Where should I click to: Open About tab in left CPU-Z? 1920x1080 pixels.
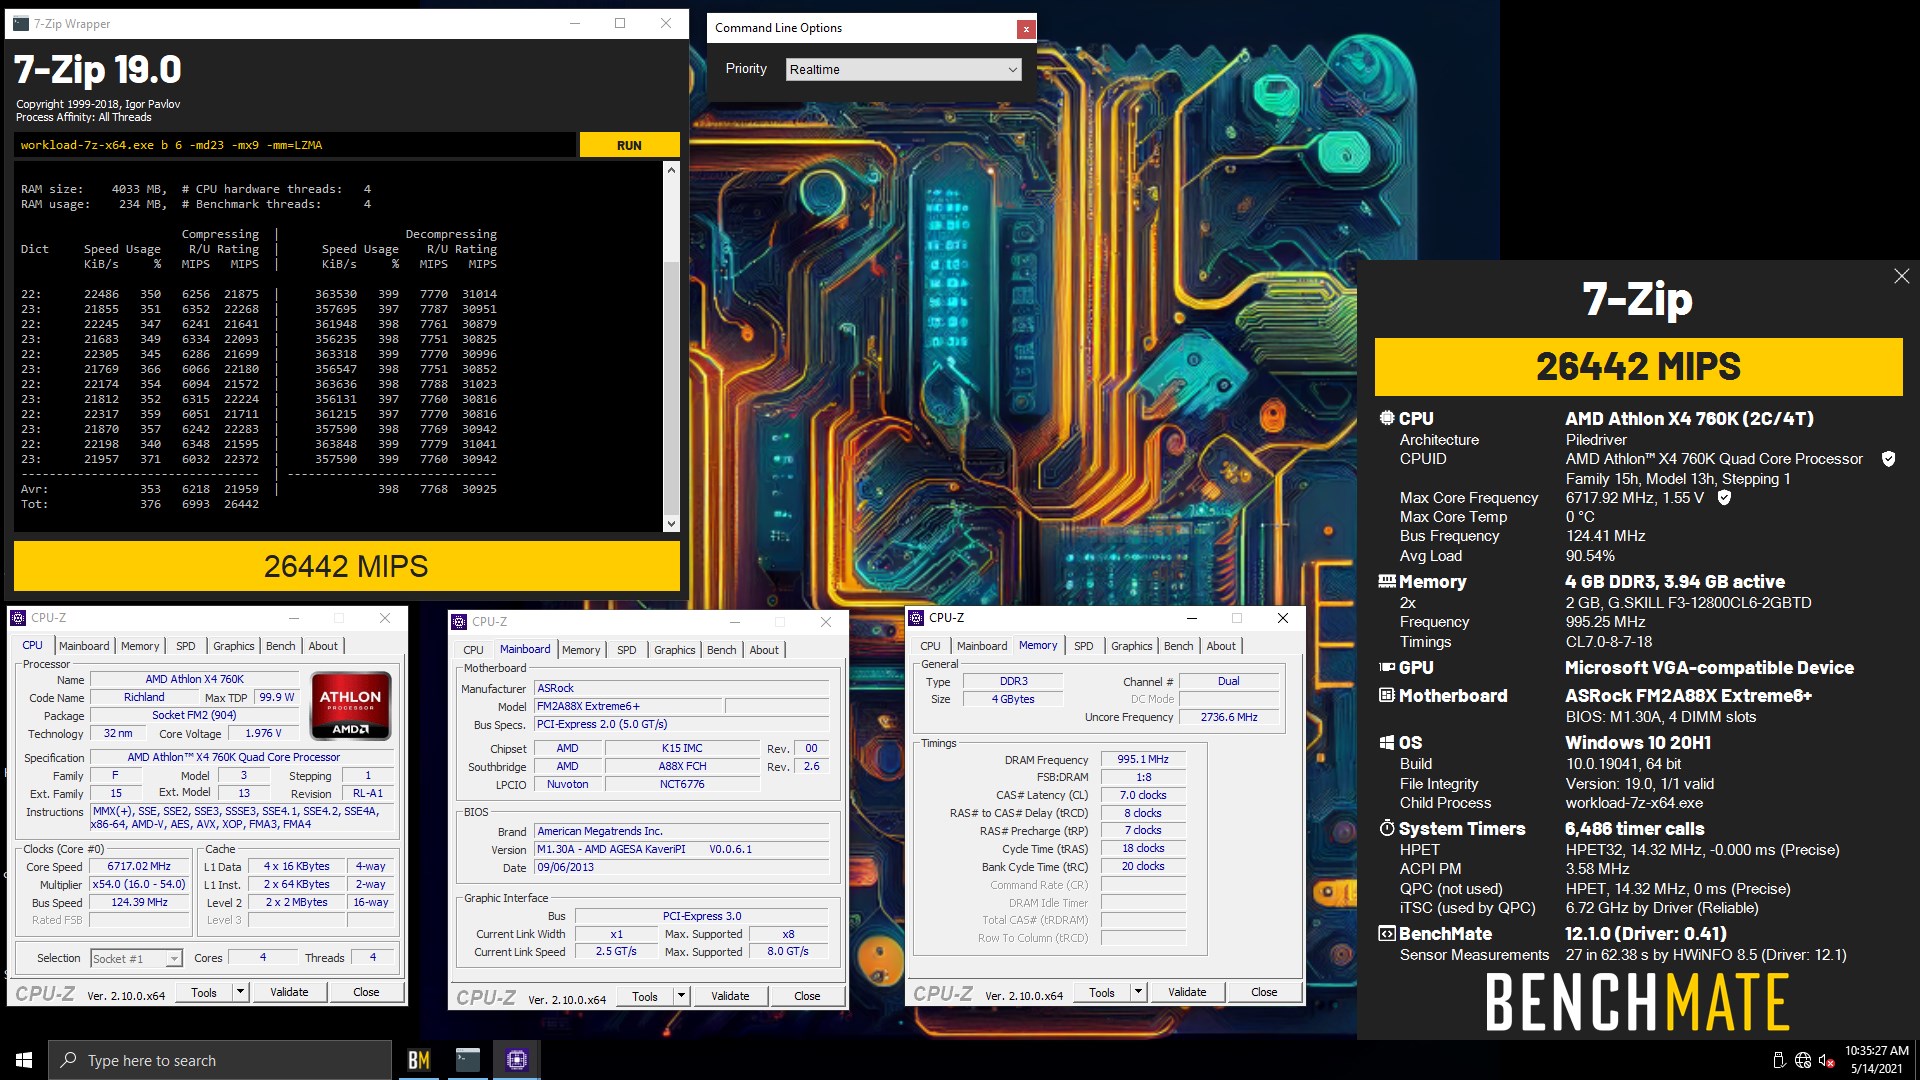pyautogui.click(x=323, y=646)
